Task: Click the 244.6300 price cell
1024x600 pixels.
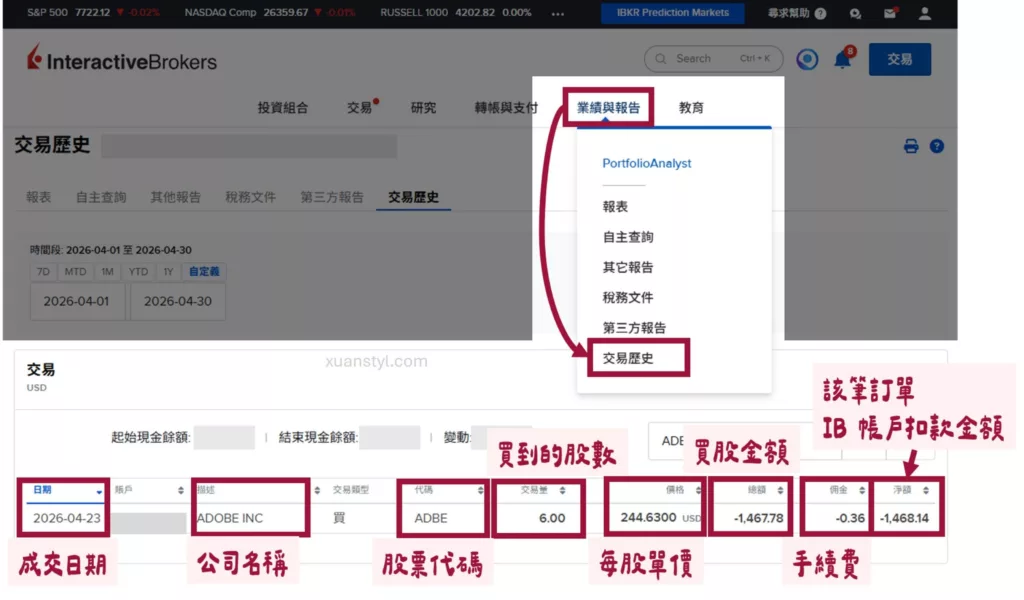Action: 648,518
